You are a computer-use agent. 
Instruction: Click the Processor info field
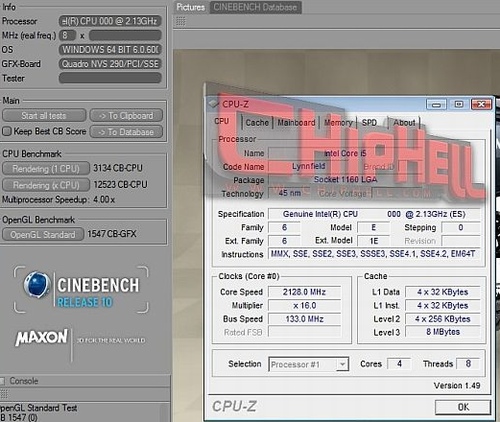click(110, 21)
